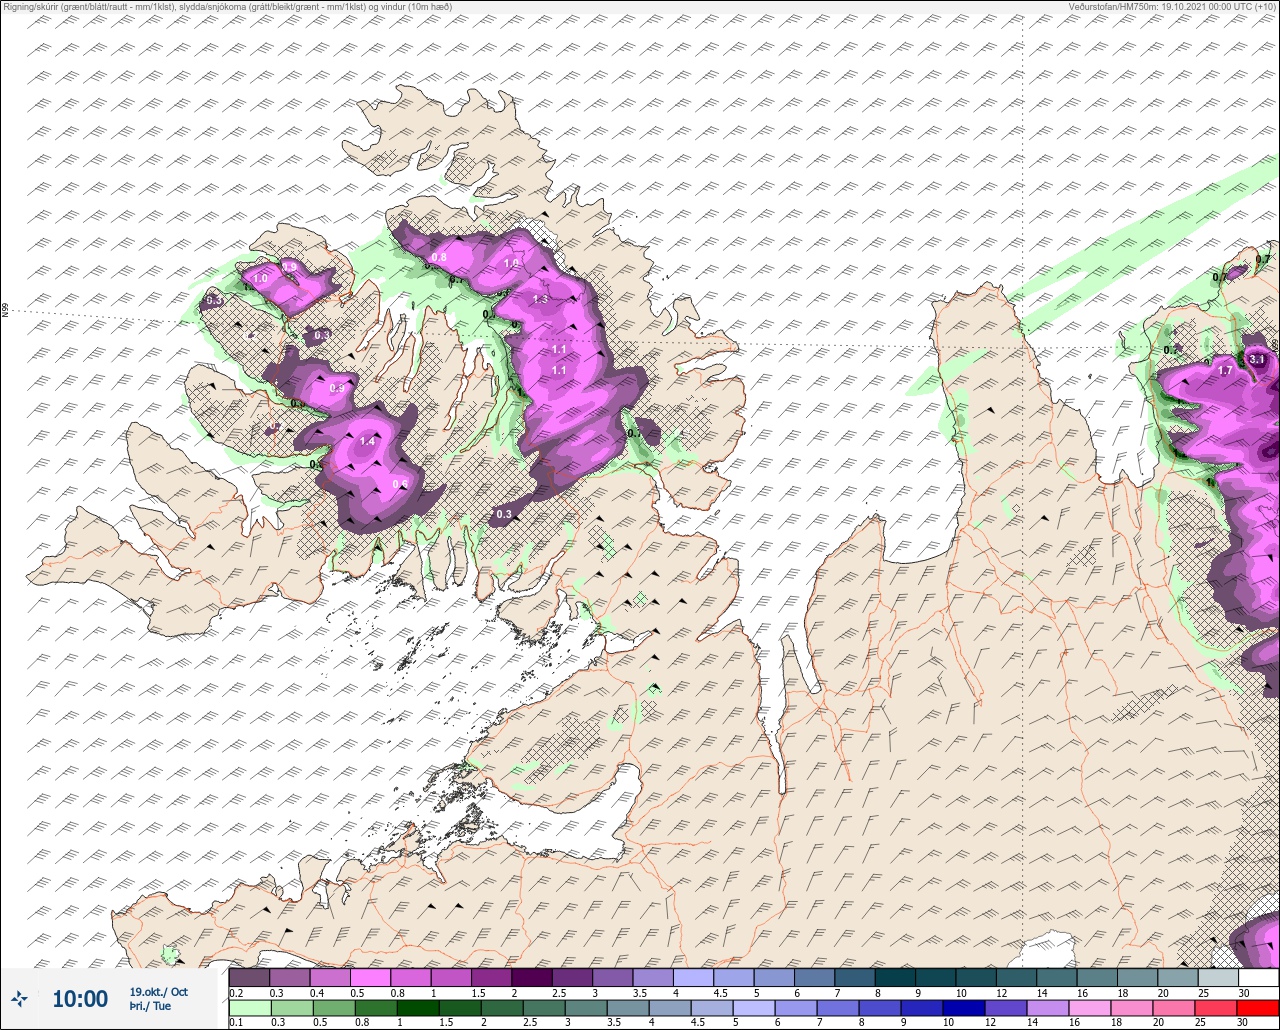
Task: Click the 3.1 precipitation value on the map
Action: click(1257, 359)
